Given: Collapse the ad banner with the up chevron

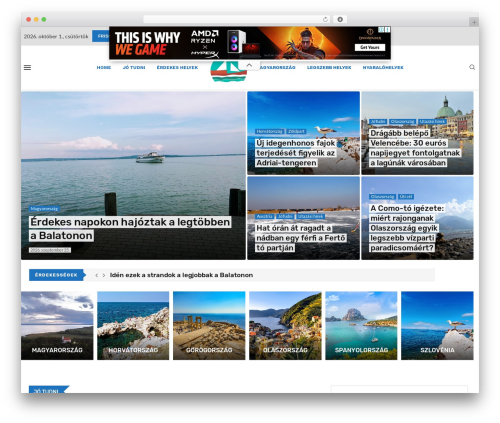Looking at the screenshot, I should pyautogui.click(x=249, y=65).
